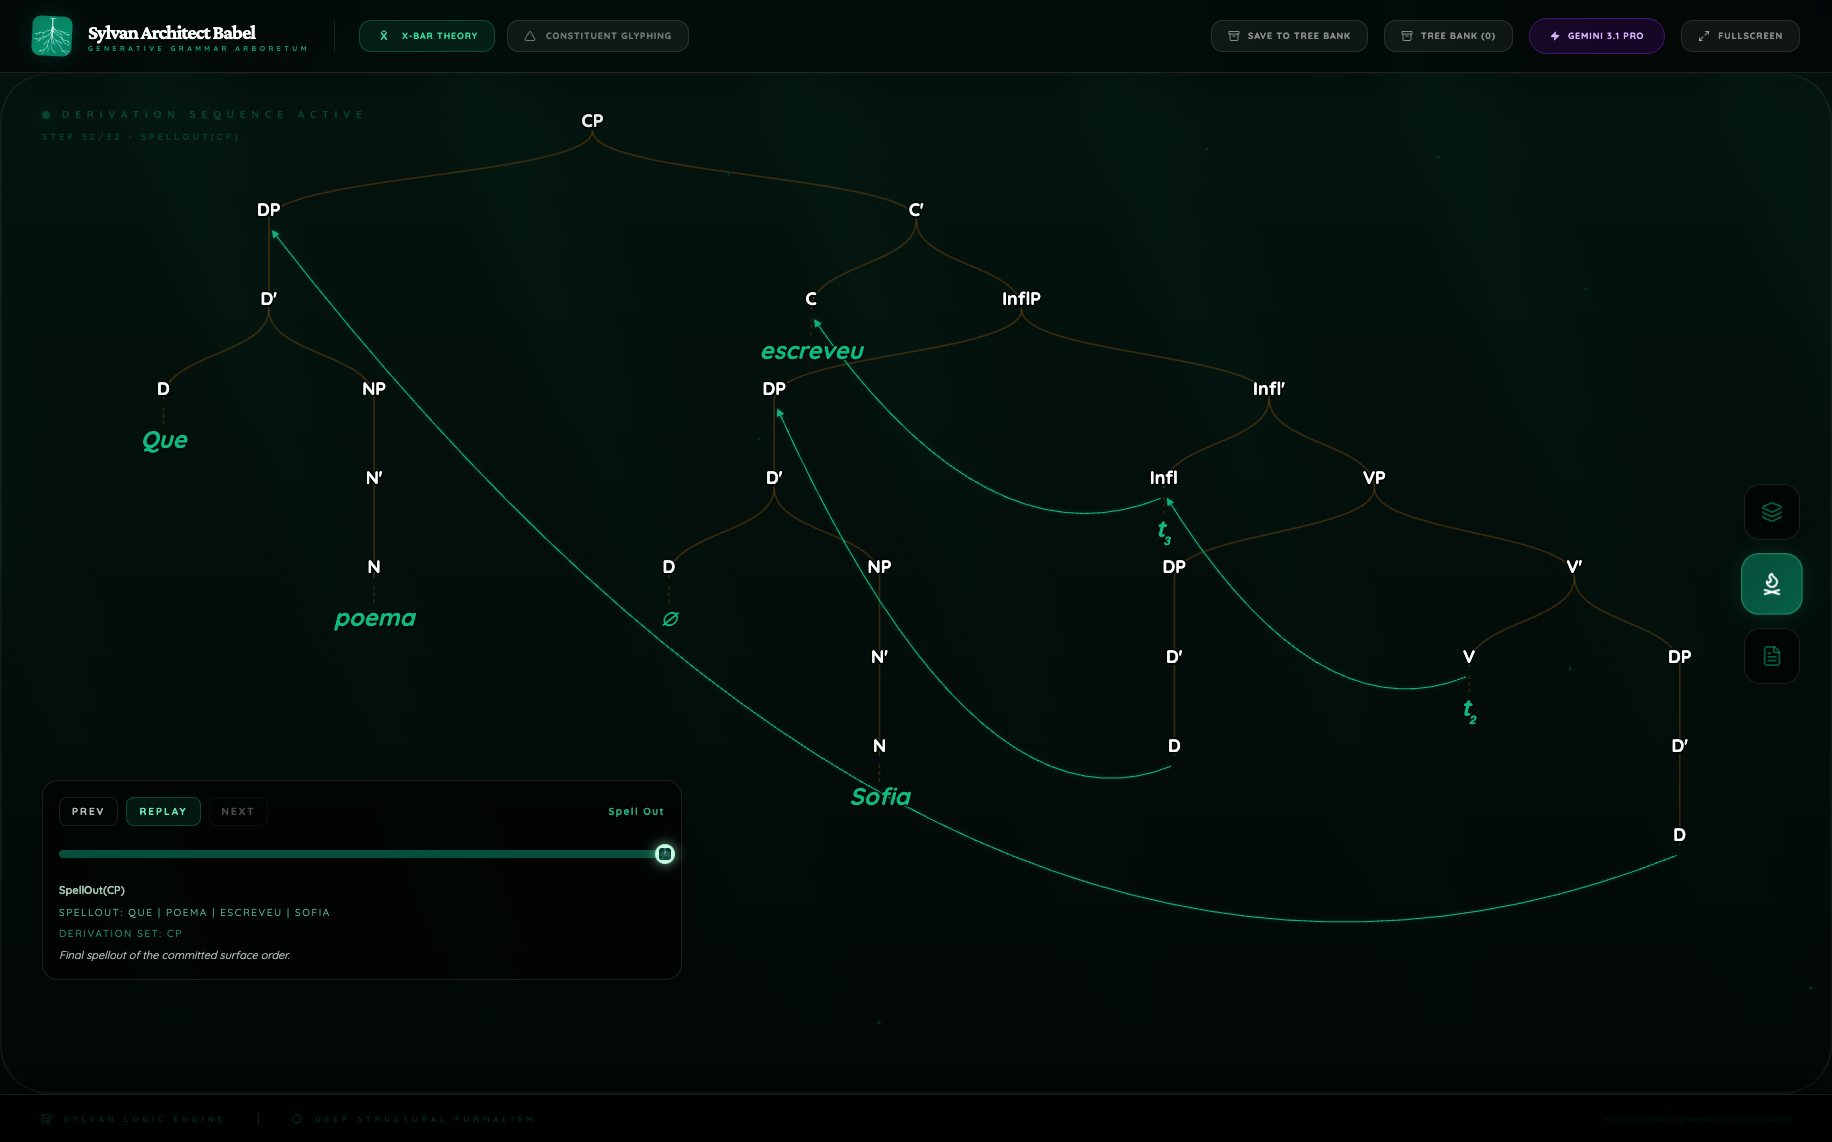Viewport: 1832px width, 1142px height.
Task: Go to previous derivation step with PREV
Action: point(88,811)
